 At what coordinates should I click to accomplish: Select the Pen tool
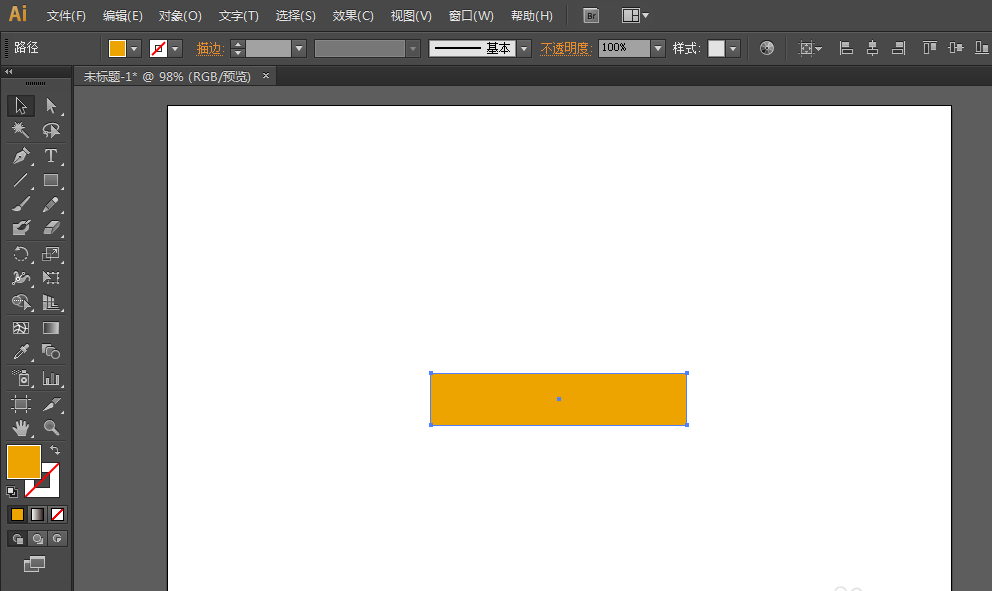21,156
